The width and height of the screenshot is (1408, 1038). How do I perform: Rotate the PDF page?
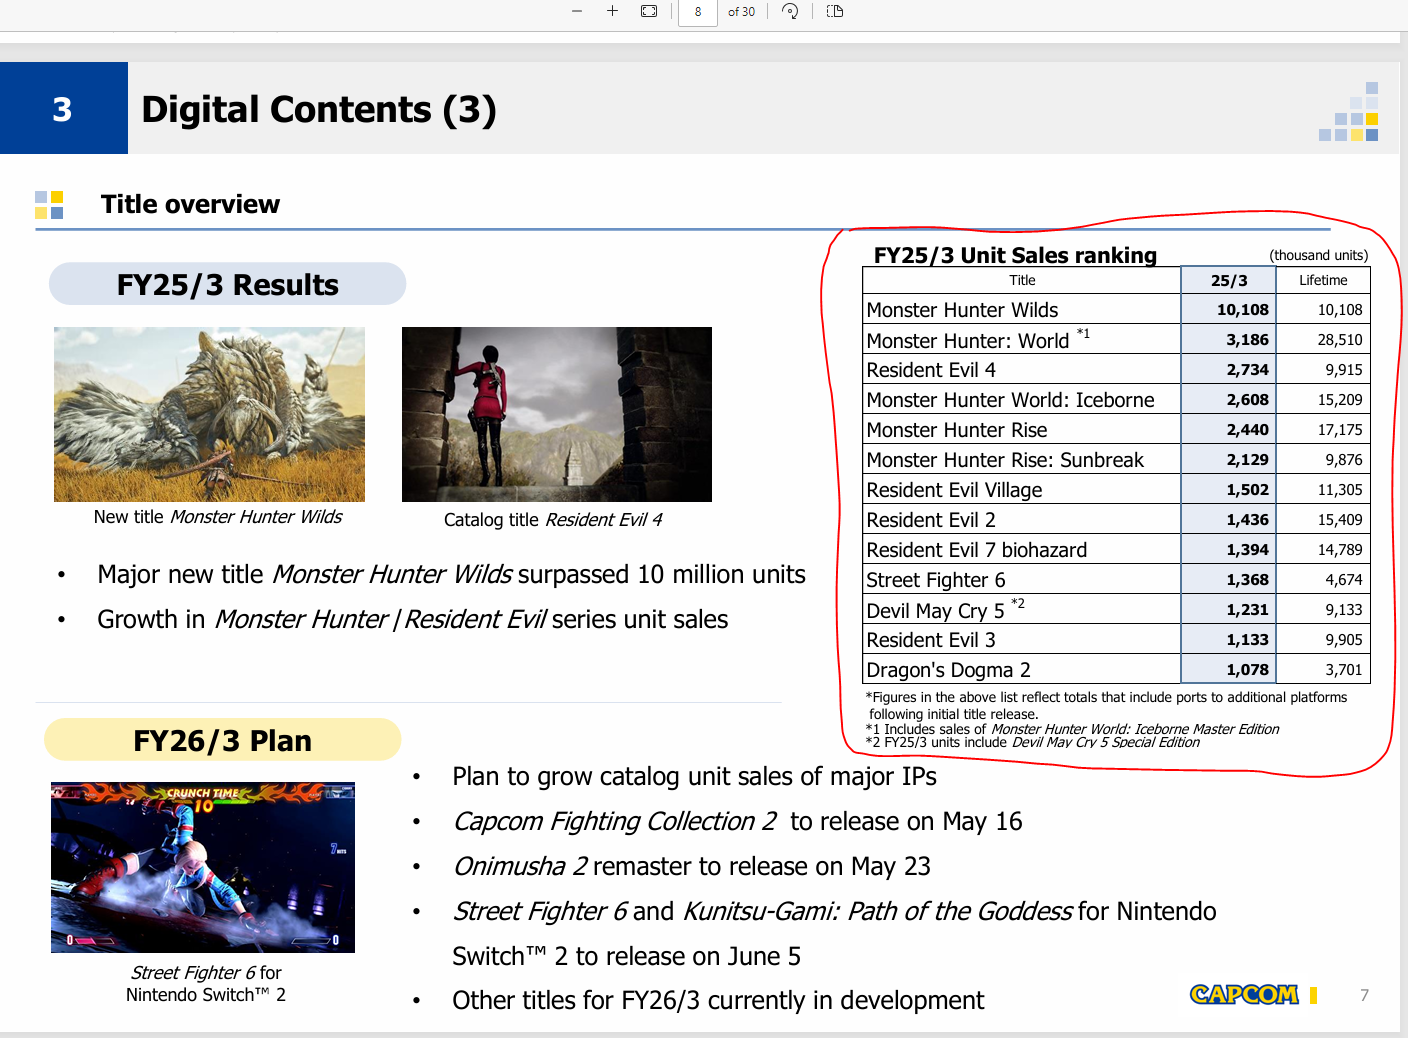[790, 11]
